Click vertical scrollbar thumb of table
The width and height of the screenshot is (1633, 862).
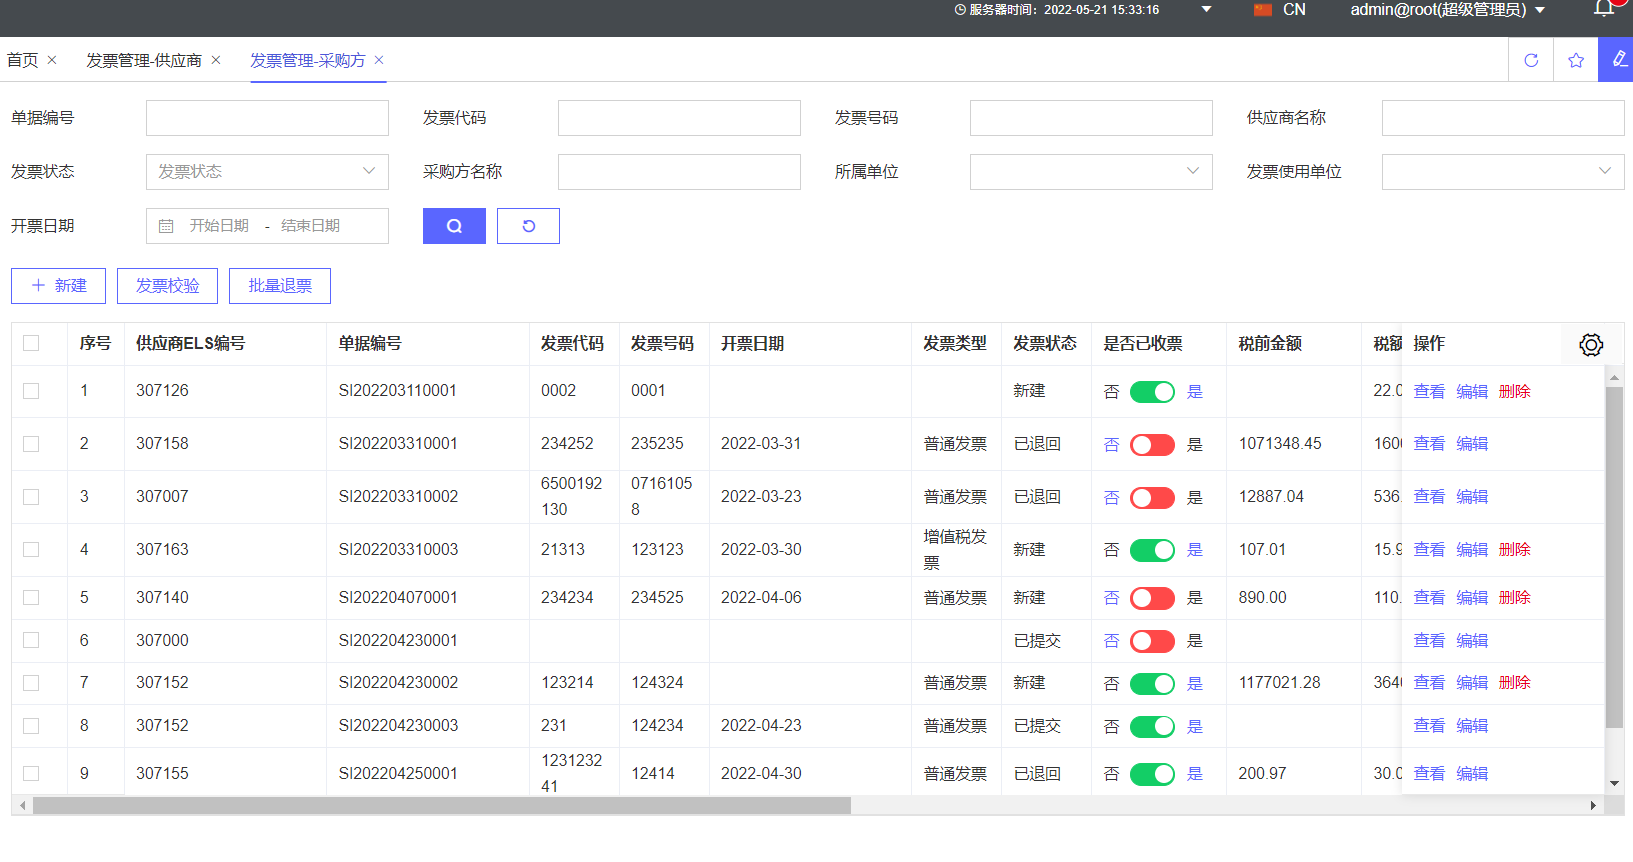1614,557
